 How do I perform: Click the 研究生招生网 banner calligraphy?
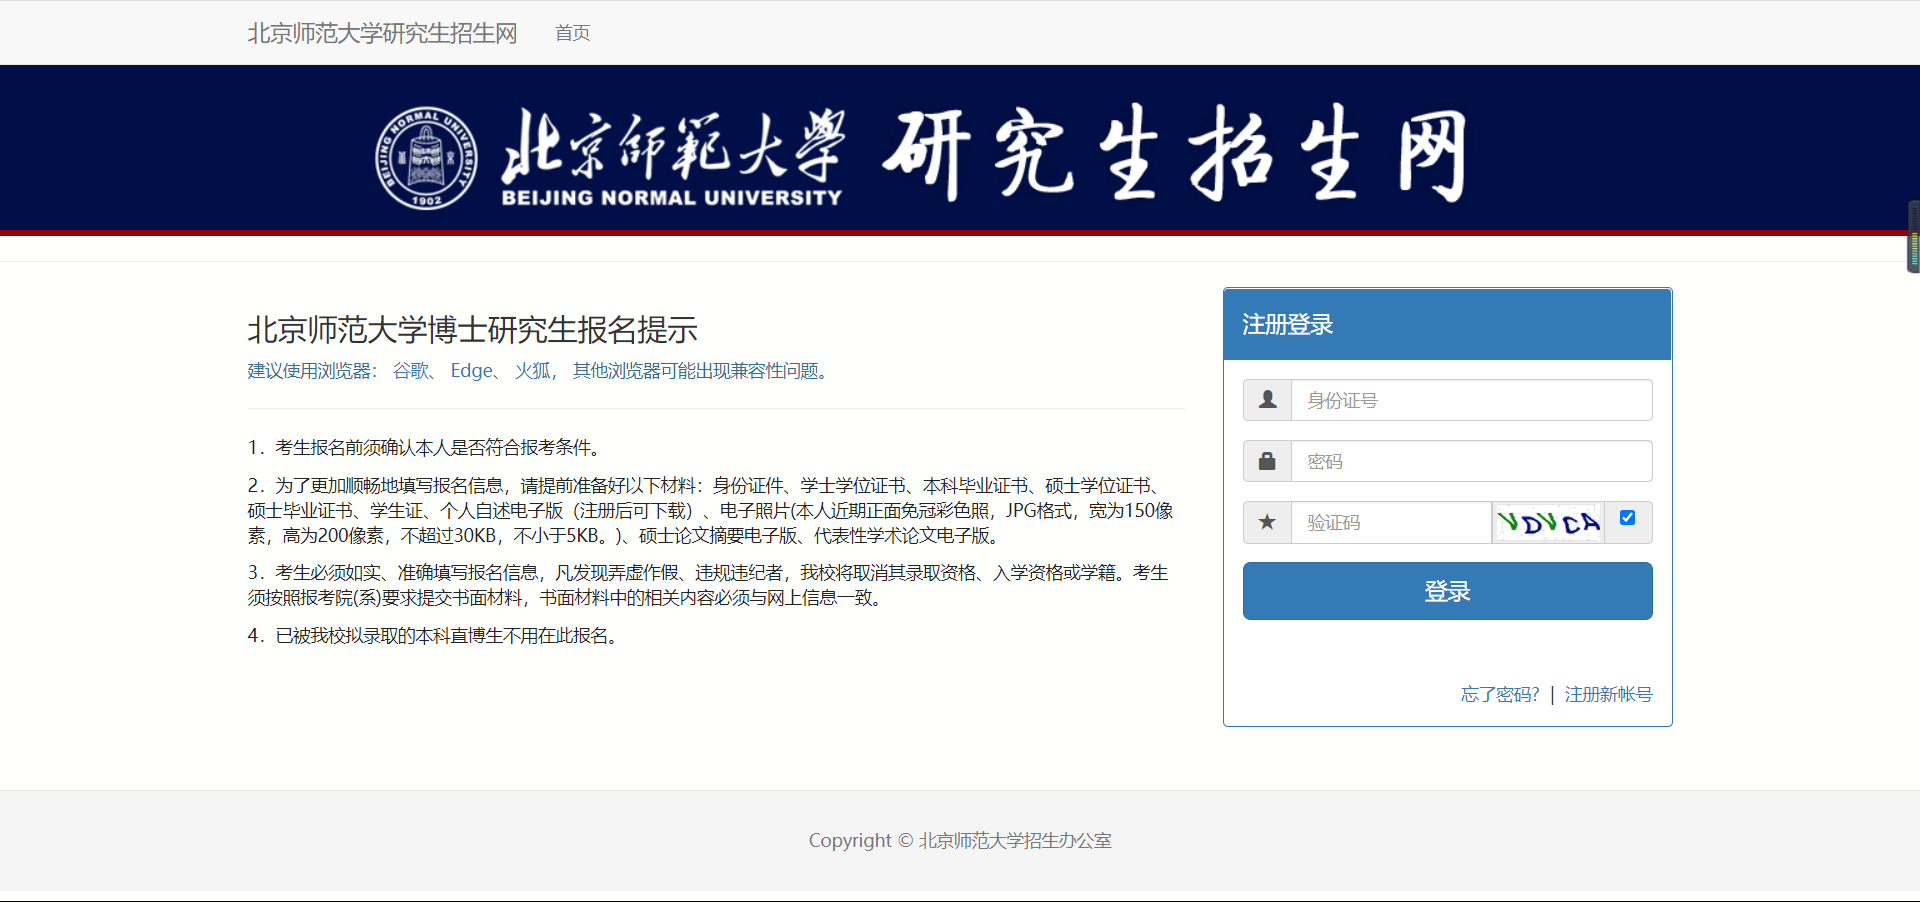tap(1175, 154)
